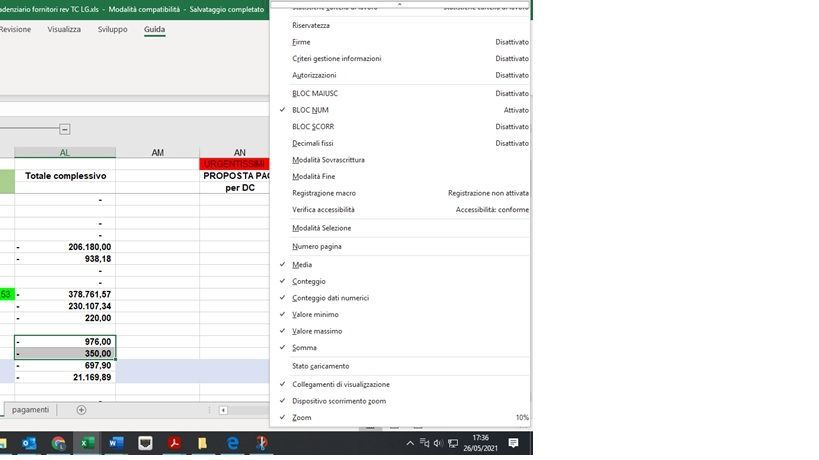Launch Microsoft Edge from the taskbar
819x460 pixels.
232,443
